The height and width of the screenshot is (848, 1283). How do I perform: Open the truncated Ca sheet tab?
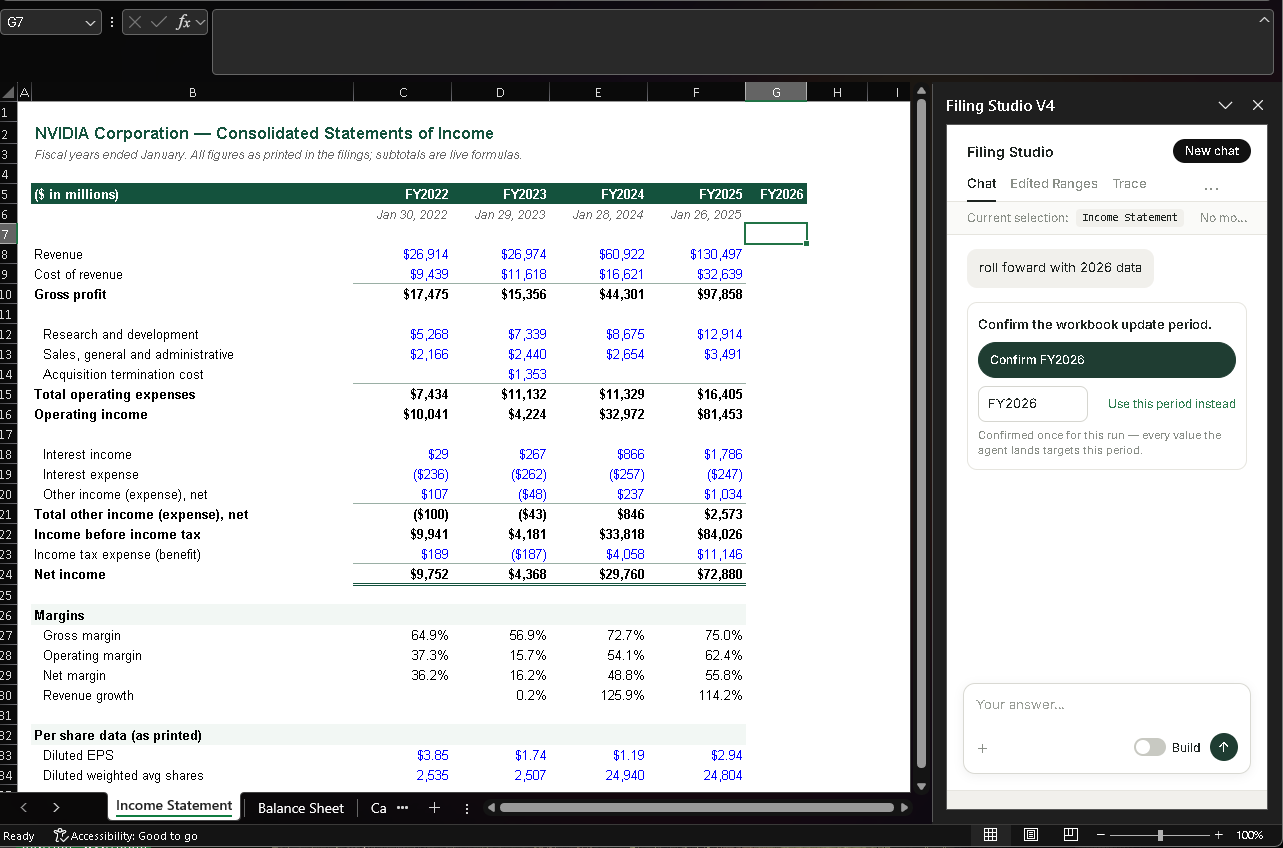click(x=378, y=808)
